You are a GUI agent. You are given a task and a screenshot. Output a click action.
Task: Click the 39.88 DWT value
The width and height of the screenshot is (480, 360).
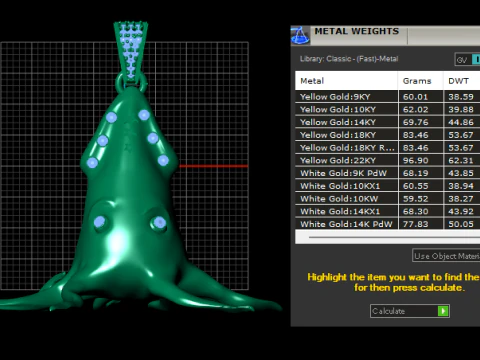[461, 109]
